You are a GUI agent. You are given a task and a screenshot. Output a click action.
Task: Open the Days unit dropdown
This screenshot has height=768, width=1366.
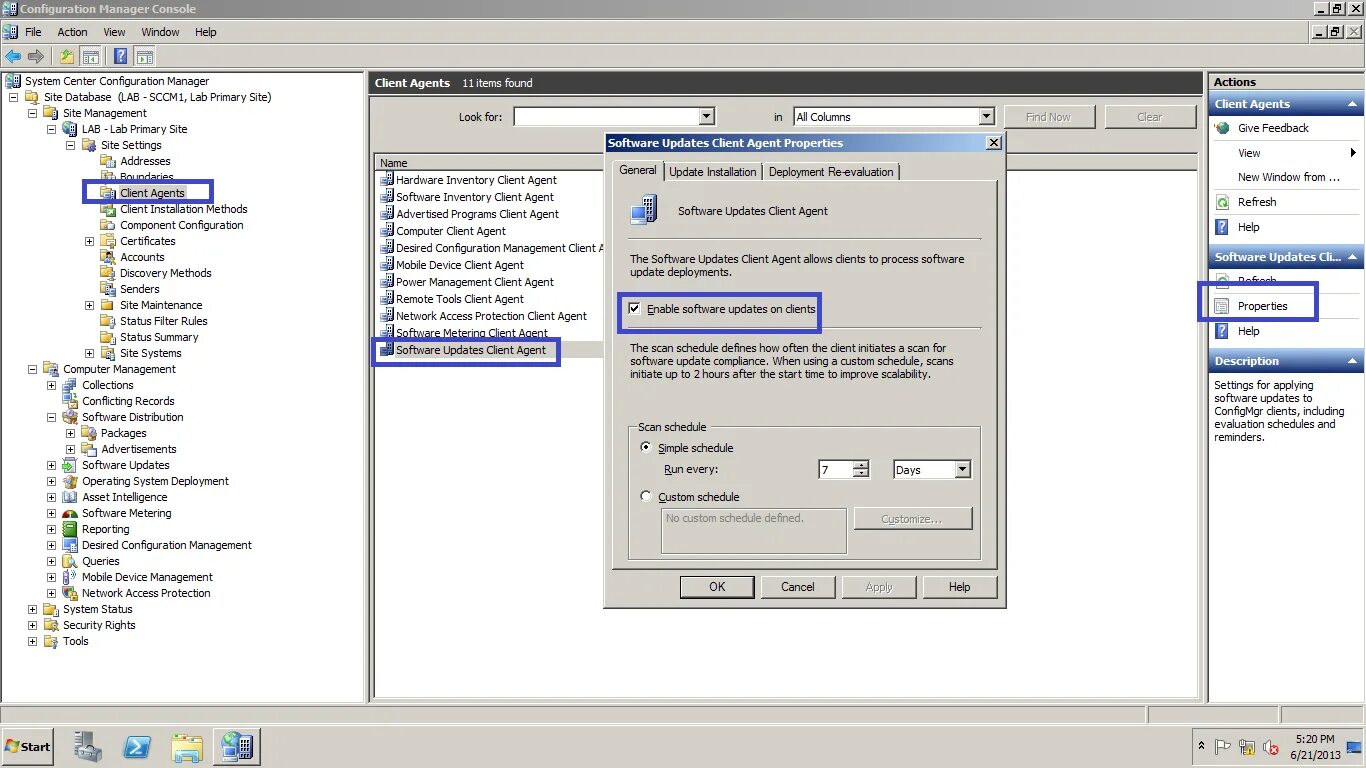[x=962, y=470]
